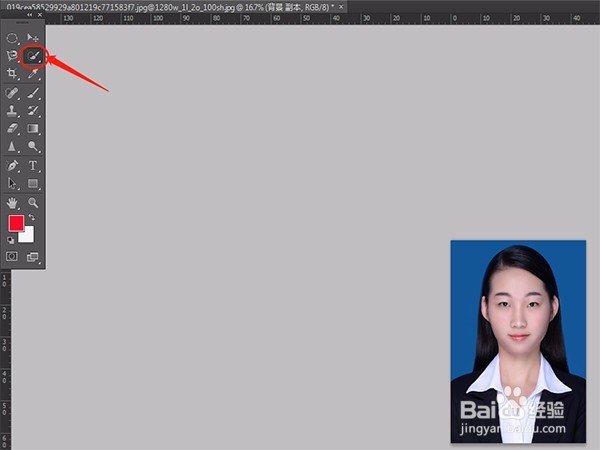Swap foreground and background colors
Screen dimensions: 600x450
32,218
